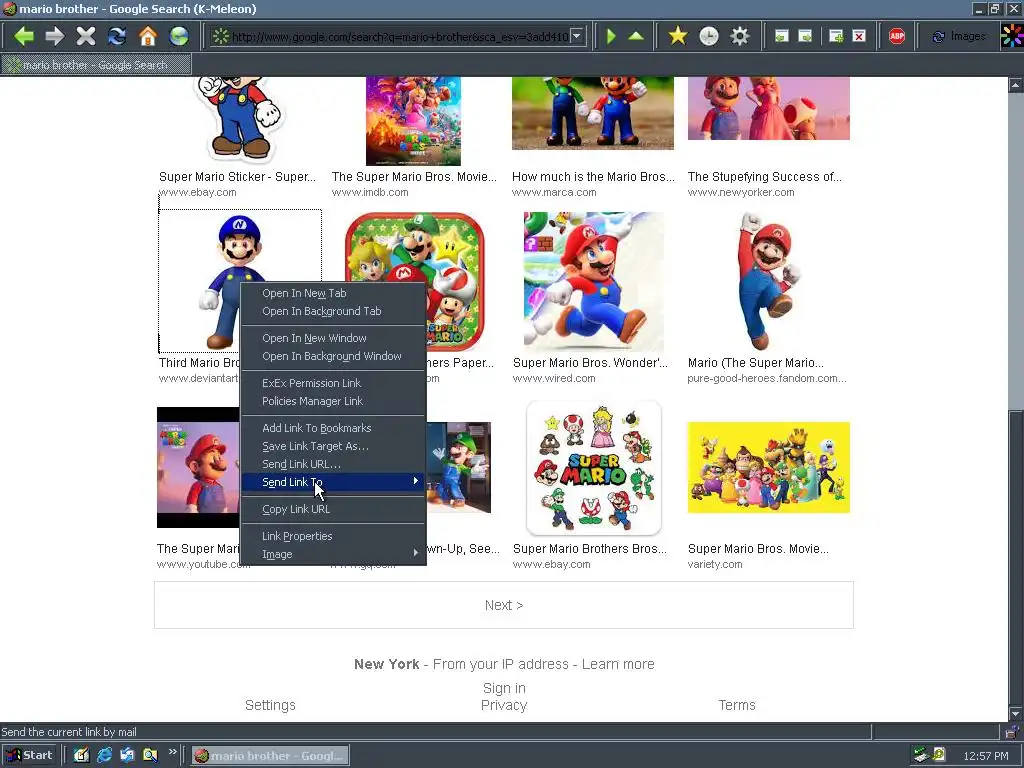Viewport: 1024px width, 768px height.
Task: Go to the home page via house icon
Action: 148,36
